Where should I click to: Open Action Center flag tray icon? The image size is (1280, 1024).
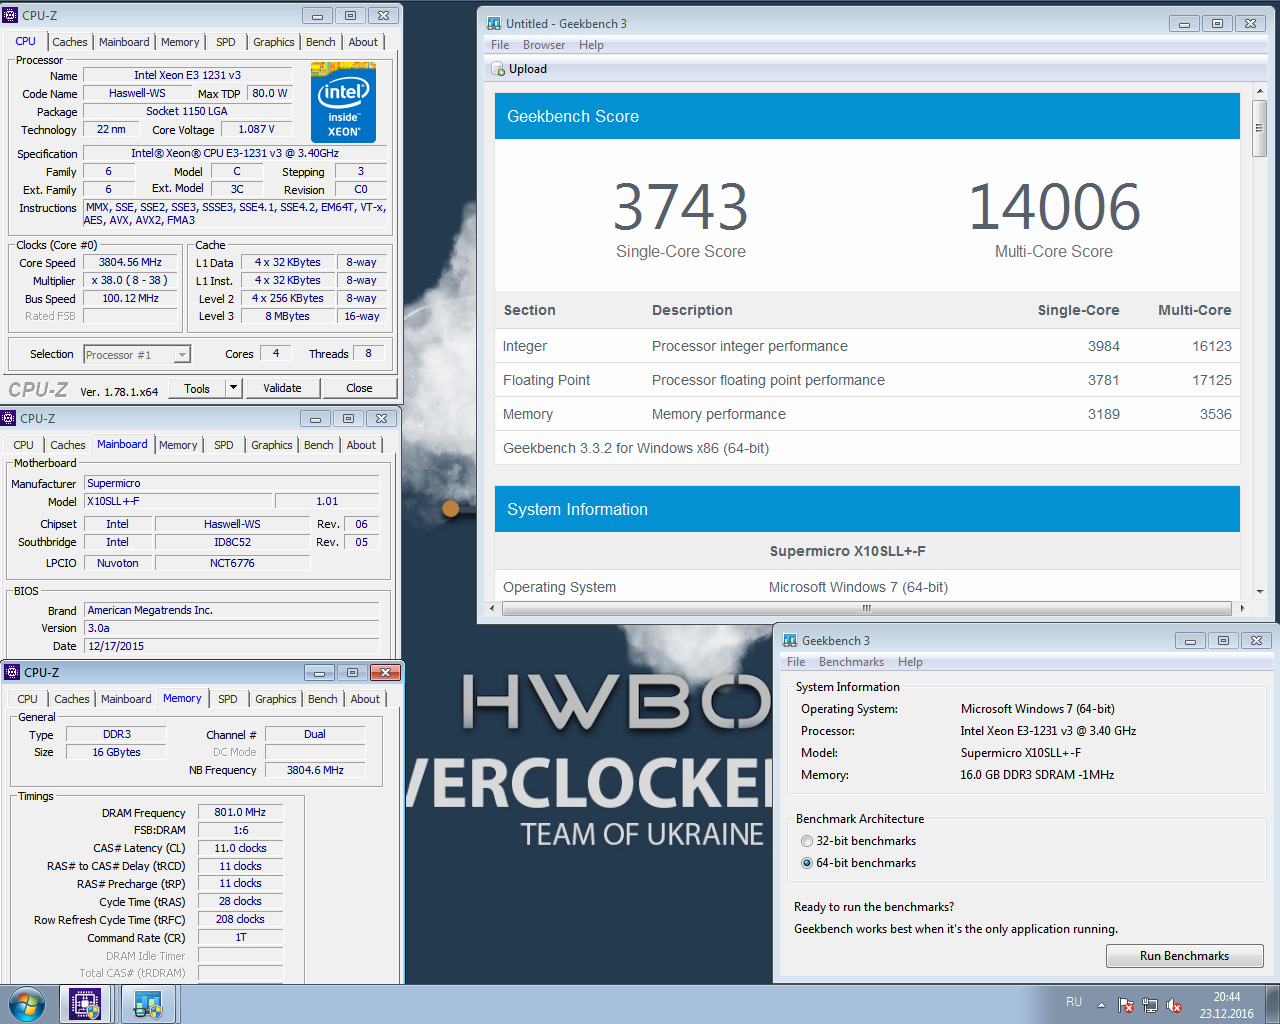coord(1125,1005)
